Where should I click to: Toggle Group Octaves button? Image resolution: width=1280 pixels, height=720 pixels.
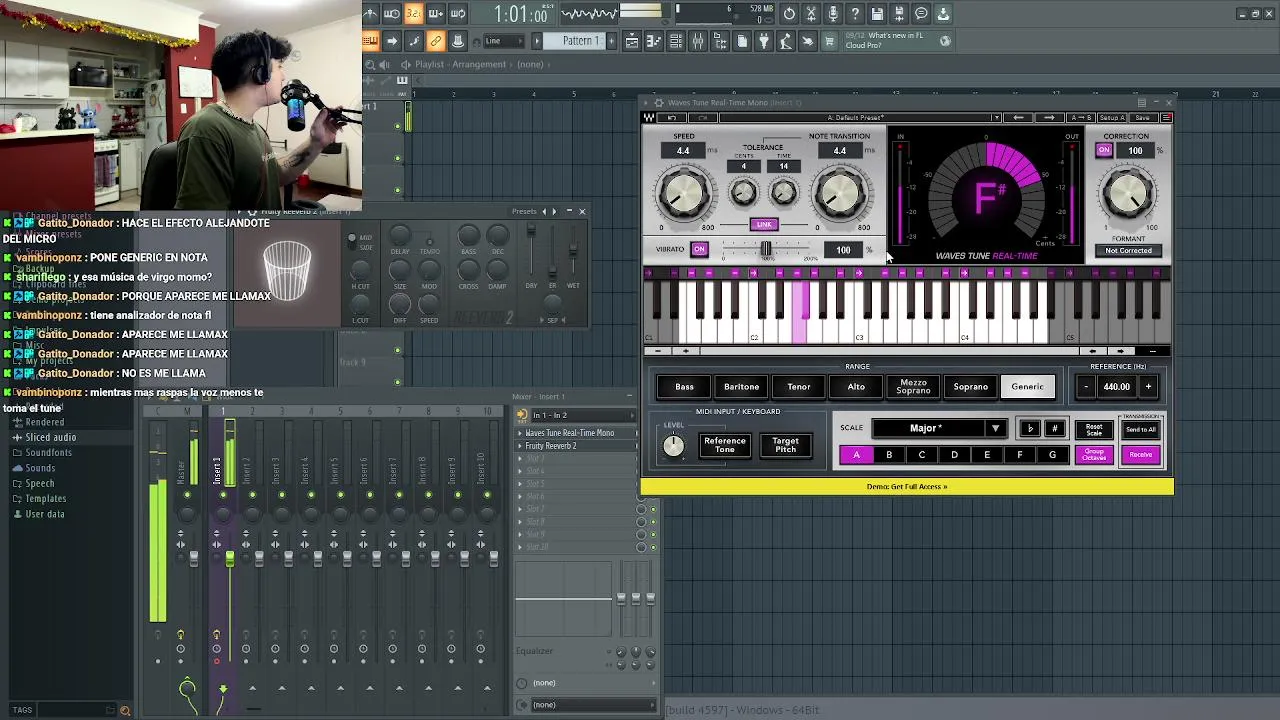(1094, 455)
